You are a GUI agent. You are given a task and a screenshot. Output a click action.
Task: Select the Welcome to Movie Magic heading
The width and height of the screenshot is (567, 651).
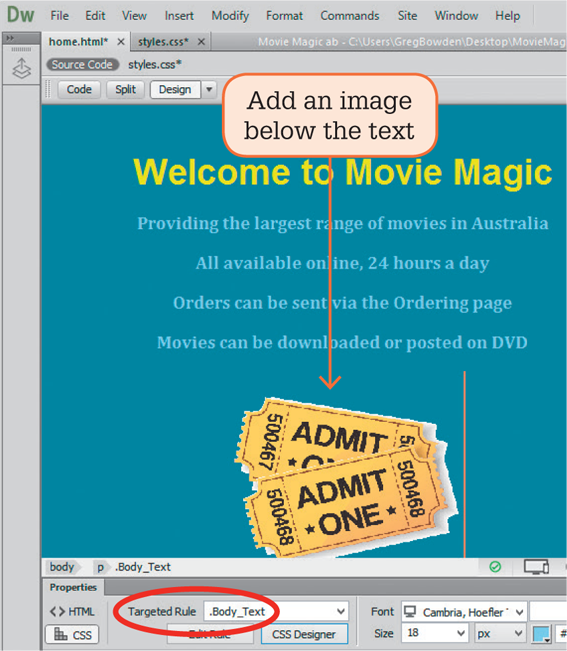click(342, 172)
